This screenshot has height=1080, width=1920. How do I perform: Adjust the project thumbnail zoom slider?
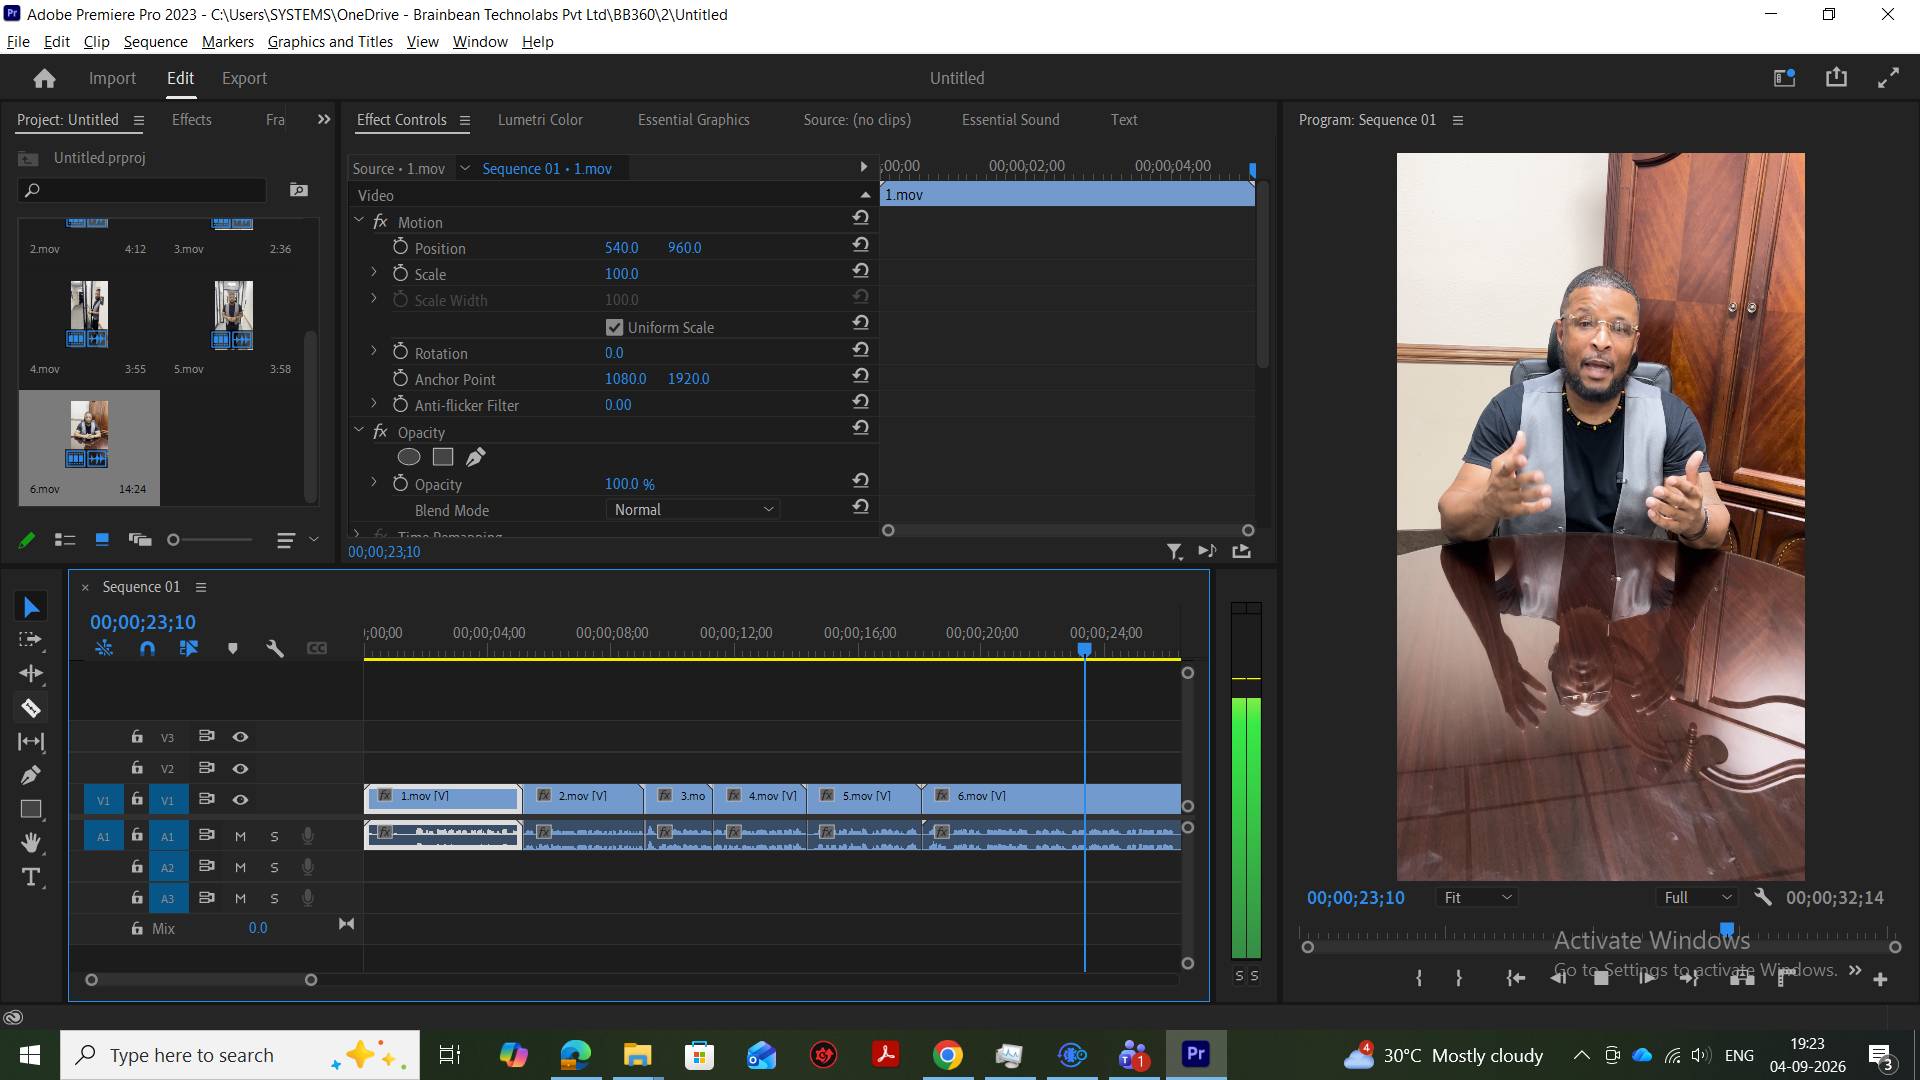coord(173,540)
